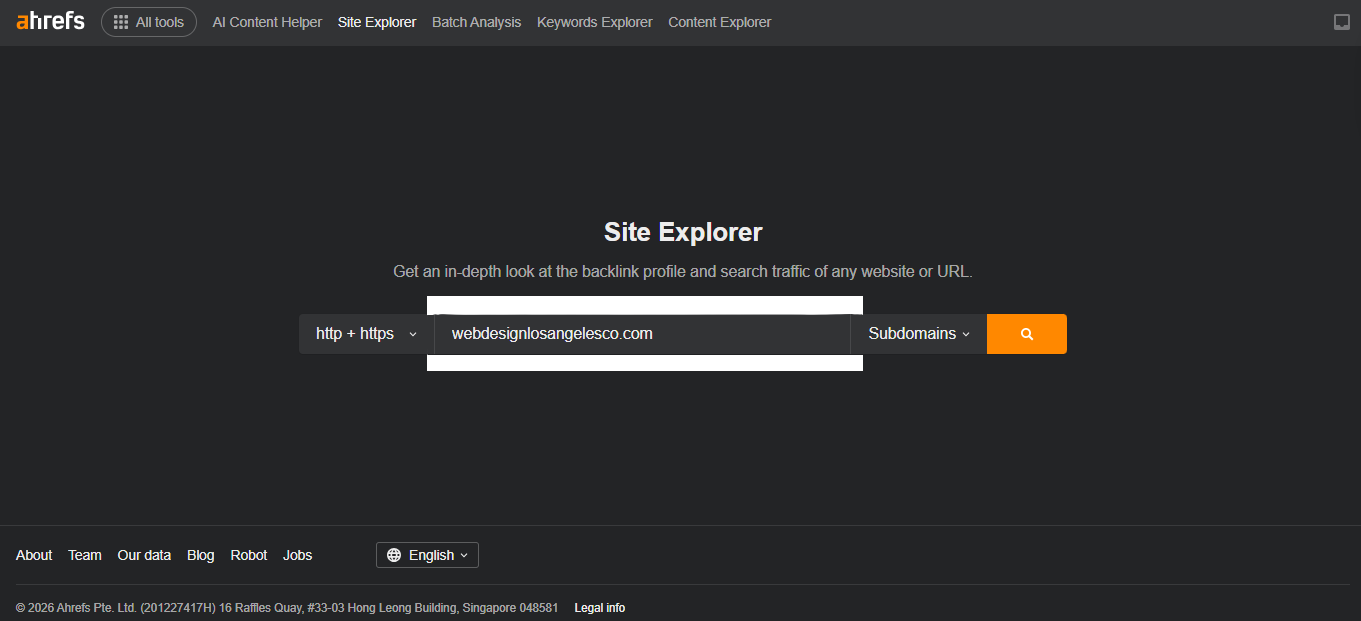Click the orange search button

pos(1027,334)
